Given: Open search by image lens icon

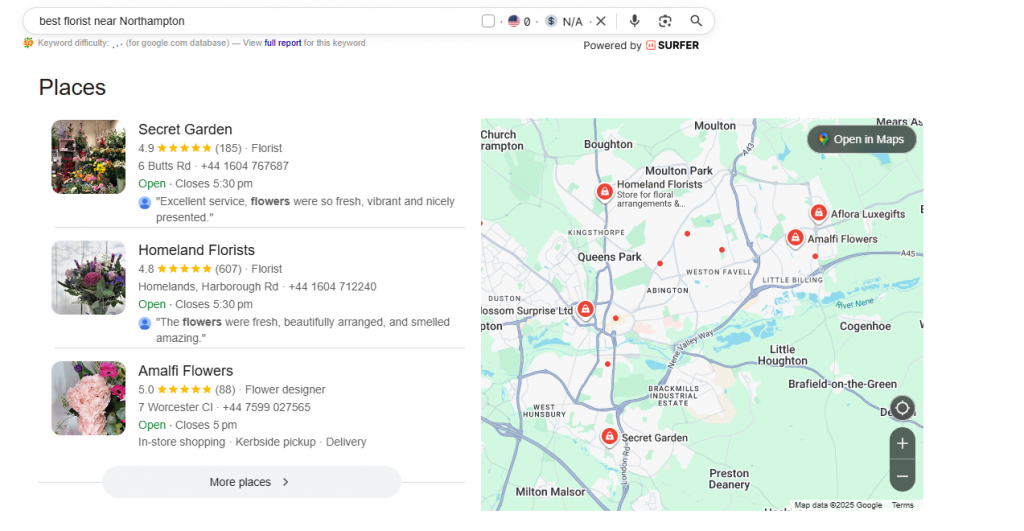Looking at the screenshot, I should click(x=665, y=21).
